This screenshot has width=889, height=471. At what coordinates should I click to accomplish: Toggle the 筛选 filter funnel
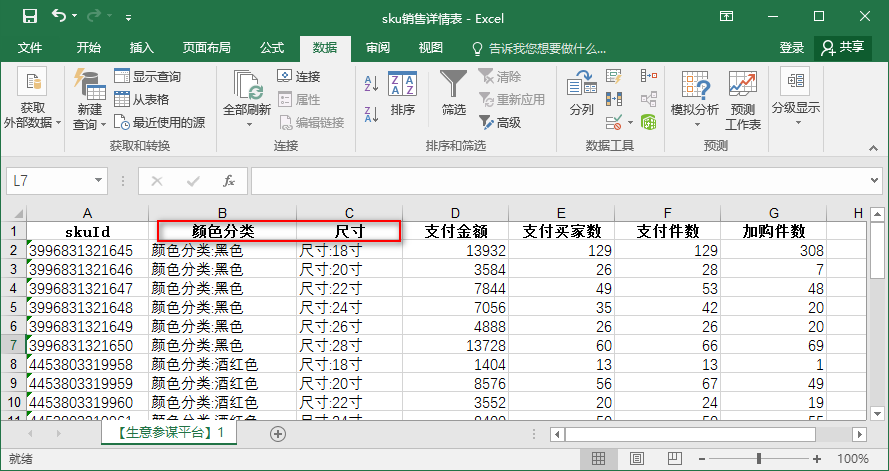[x=454, y=94]
